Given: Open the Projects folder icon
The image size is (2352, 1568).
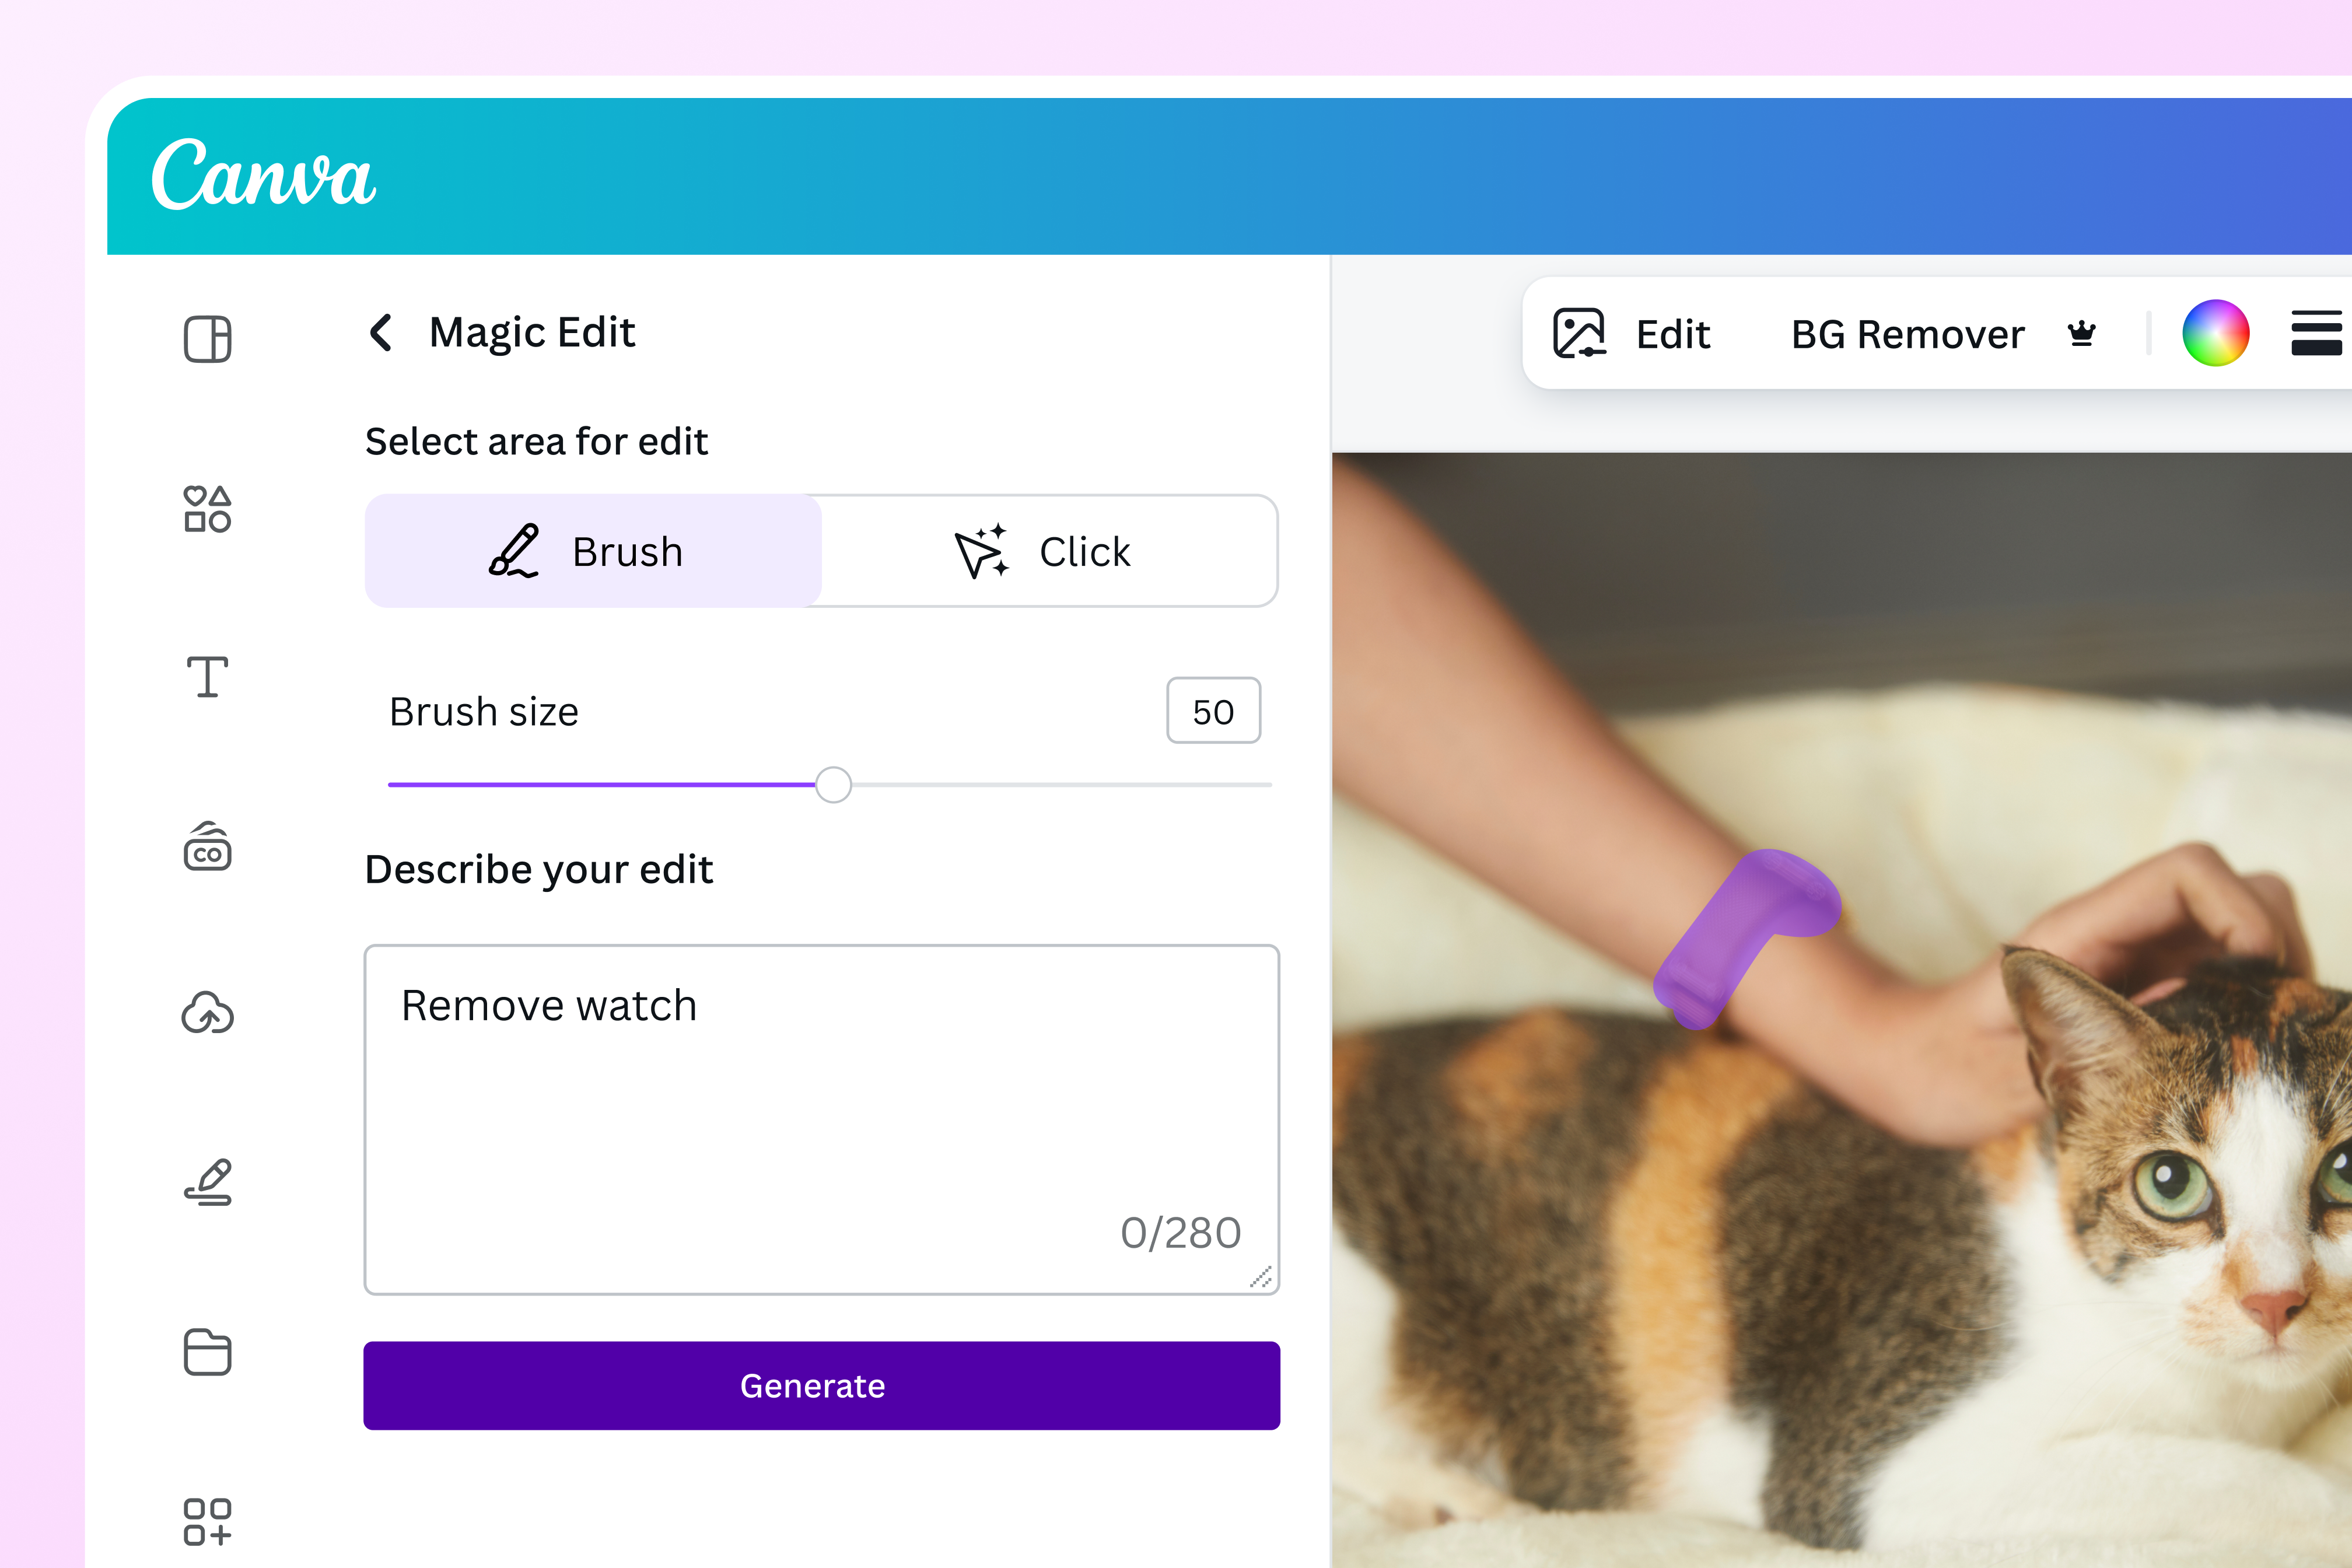Looking at the screenshot, I should 208,1352.
